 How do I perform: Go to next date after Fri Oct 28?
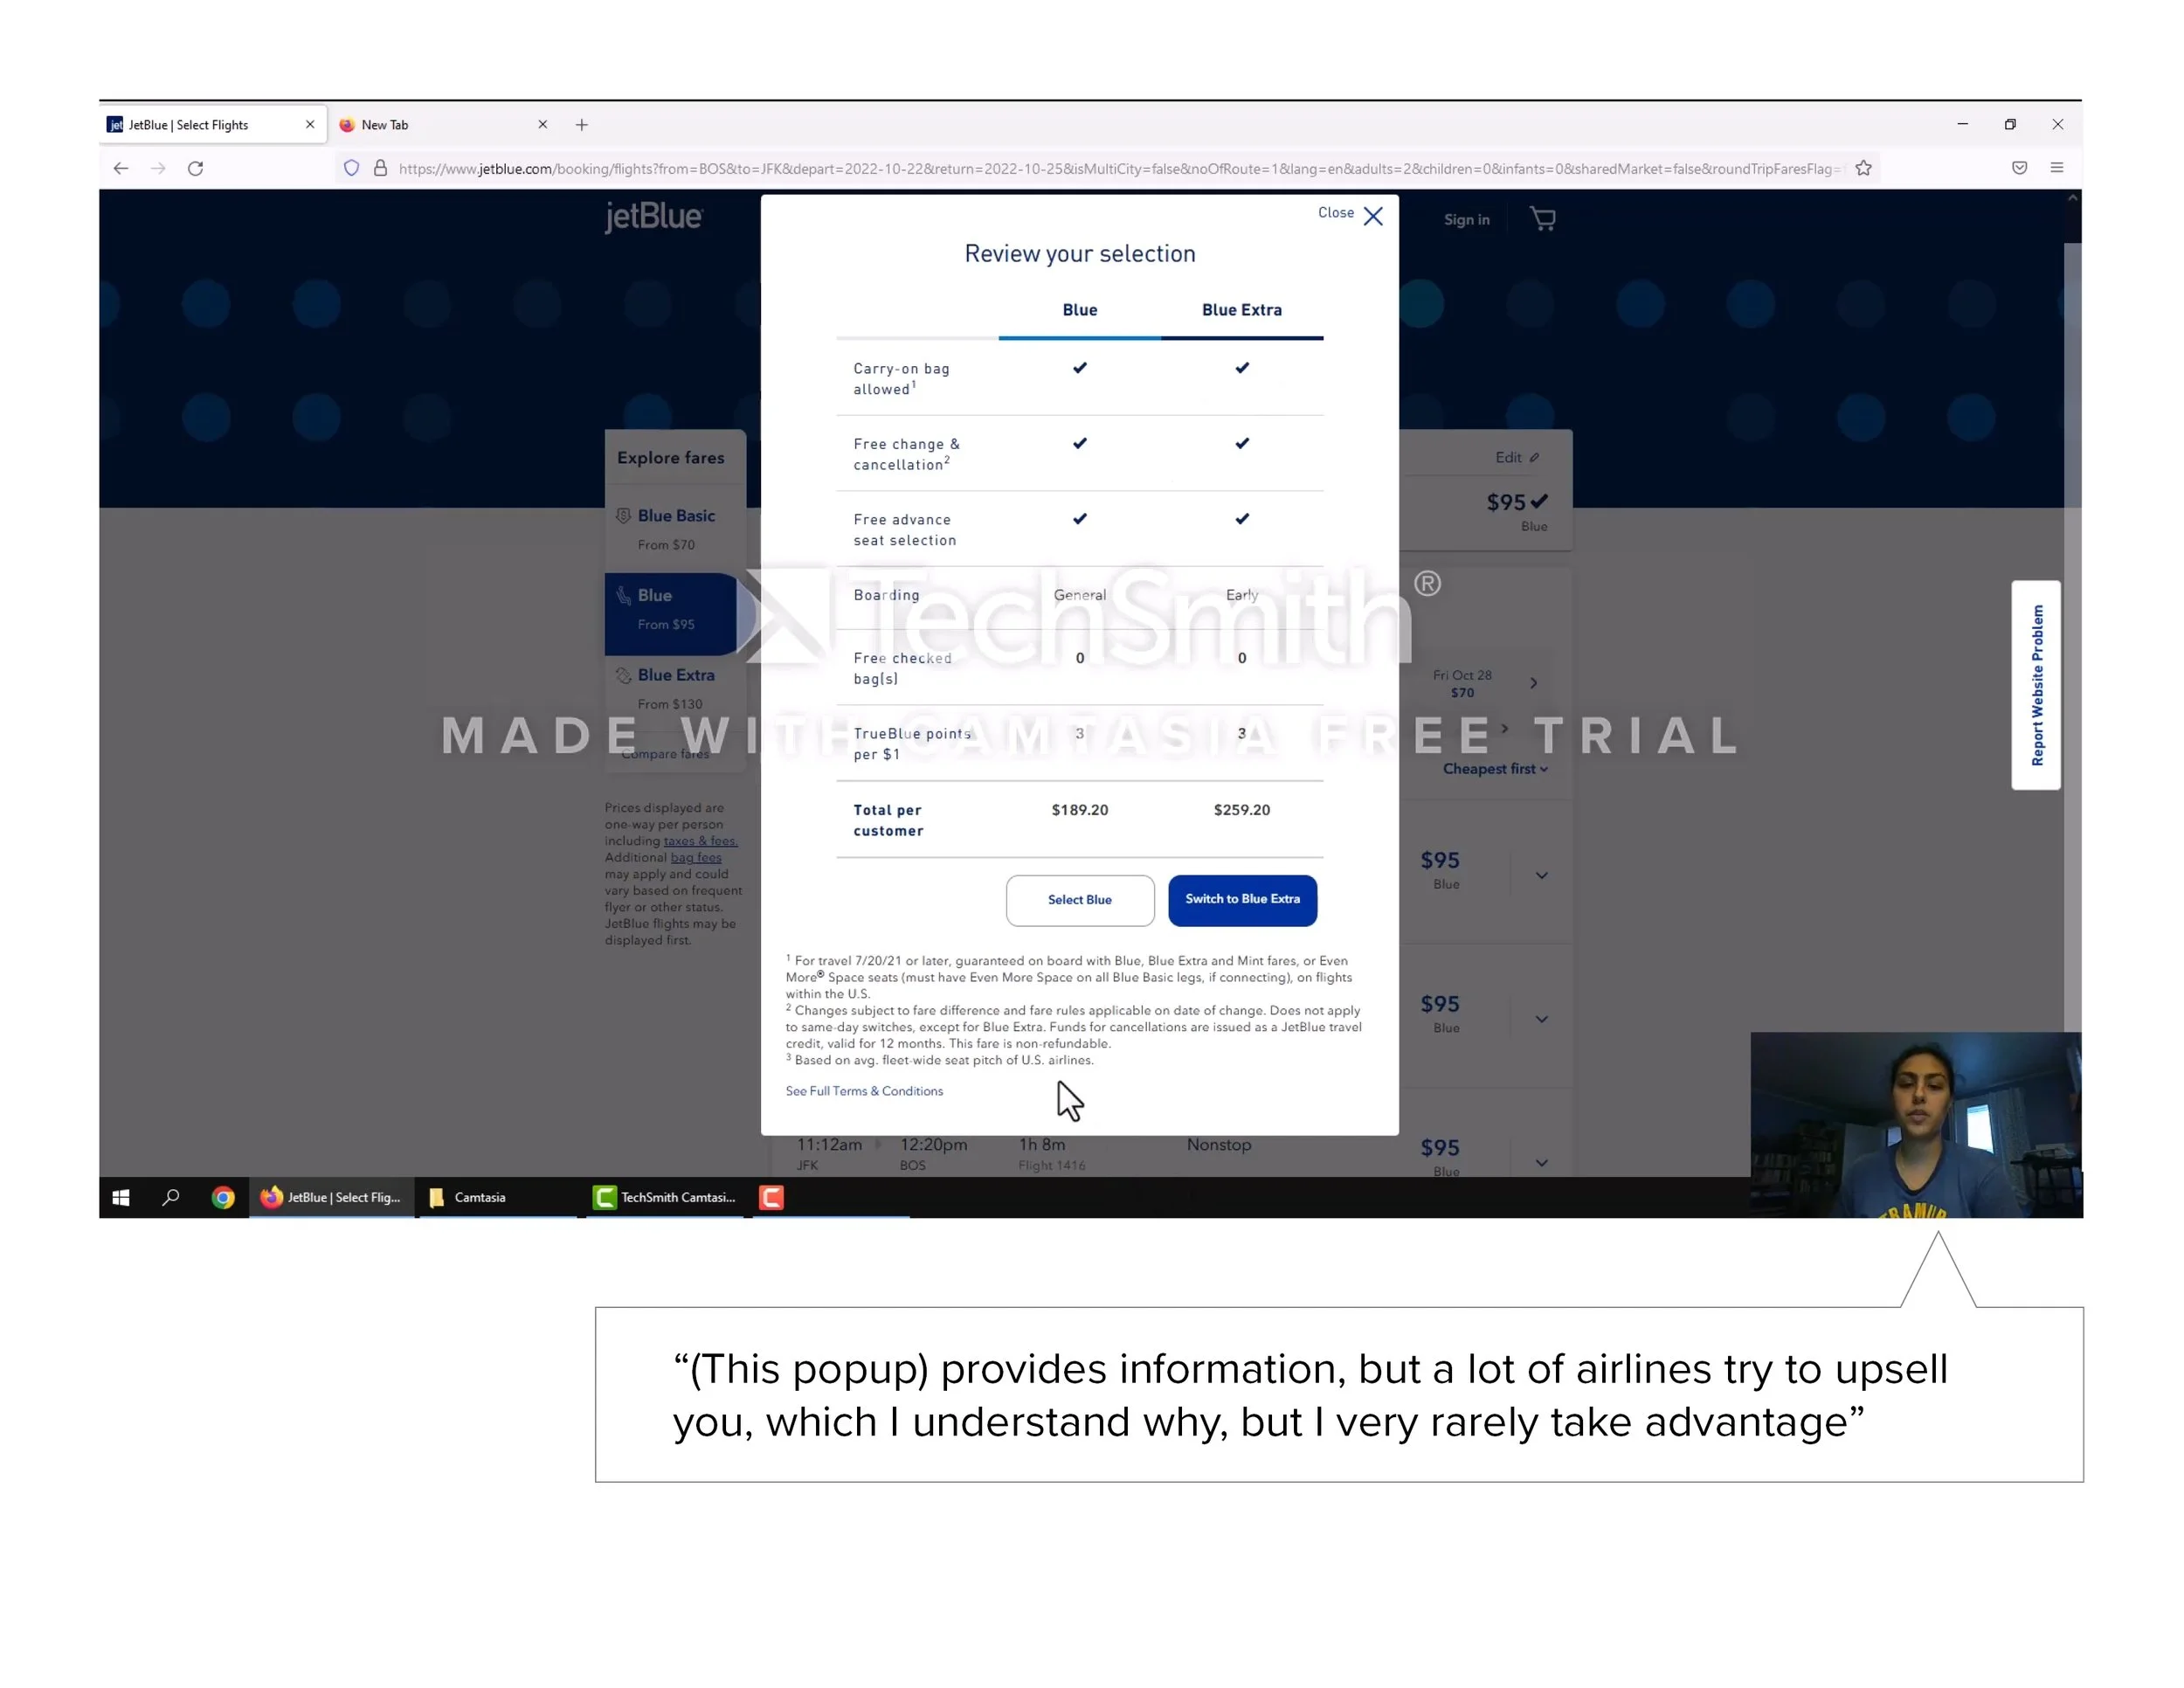point(1533,683)
